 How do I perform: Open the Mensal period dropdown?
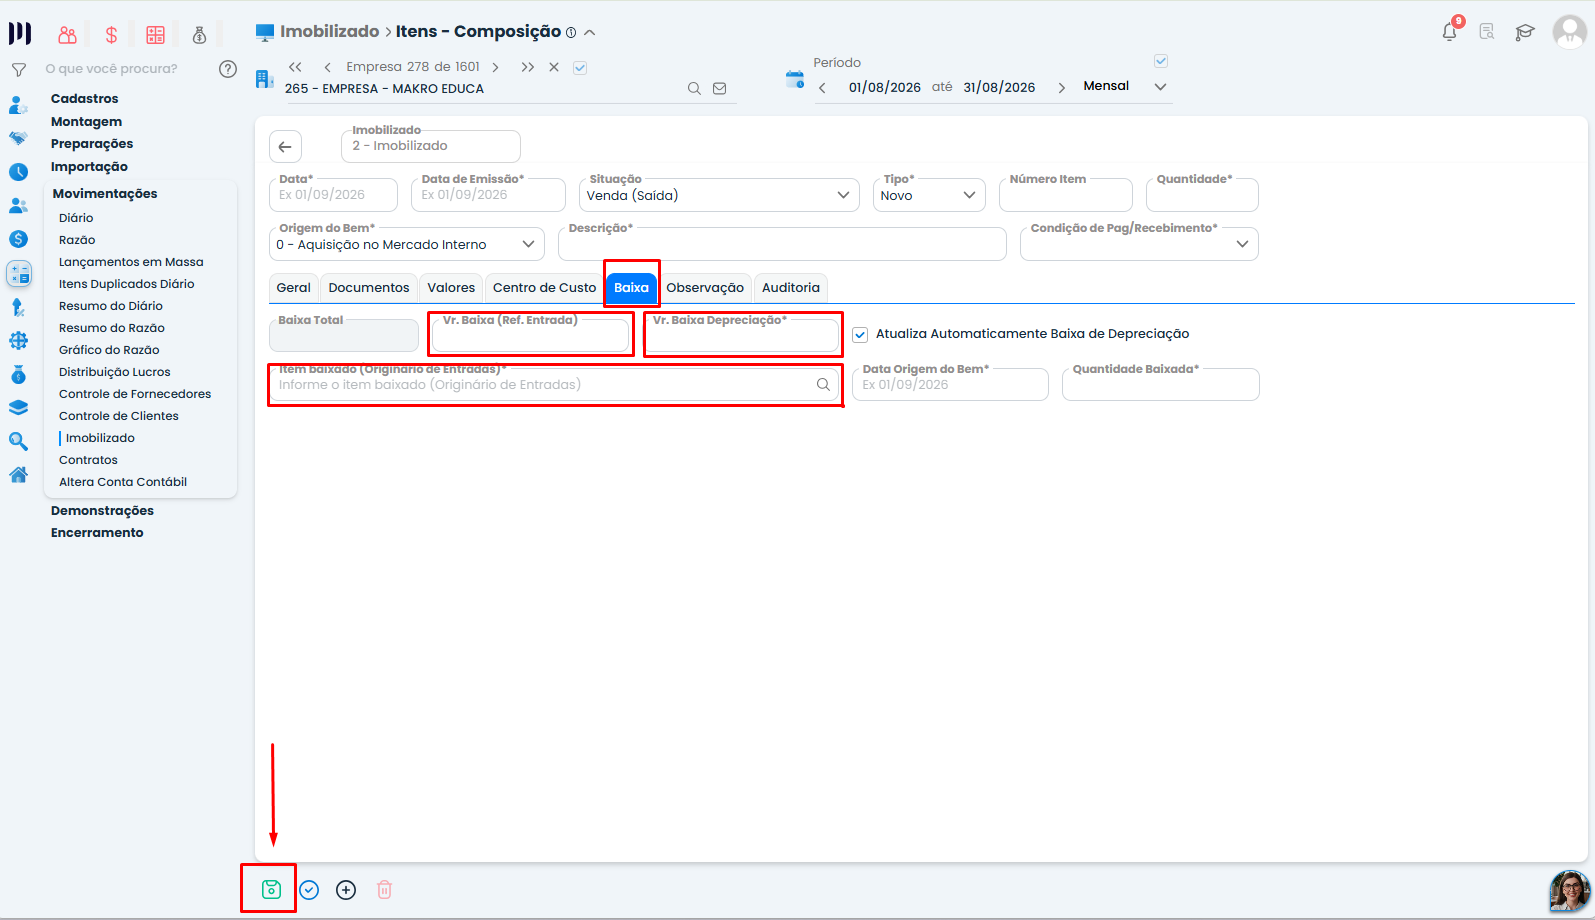1125,87
